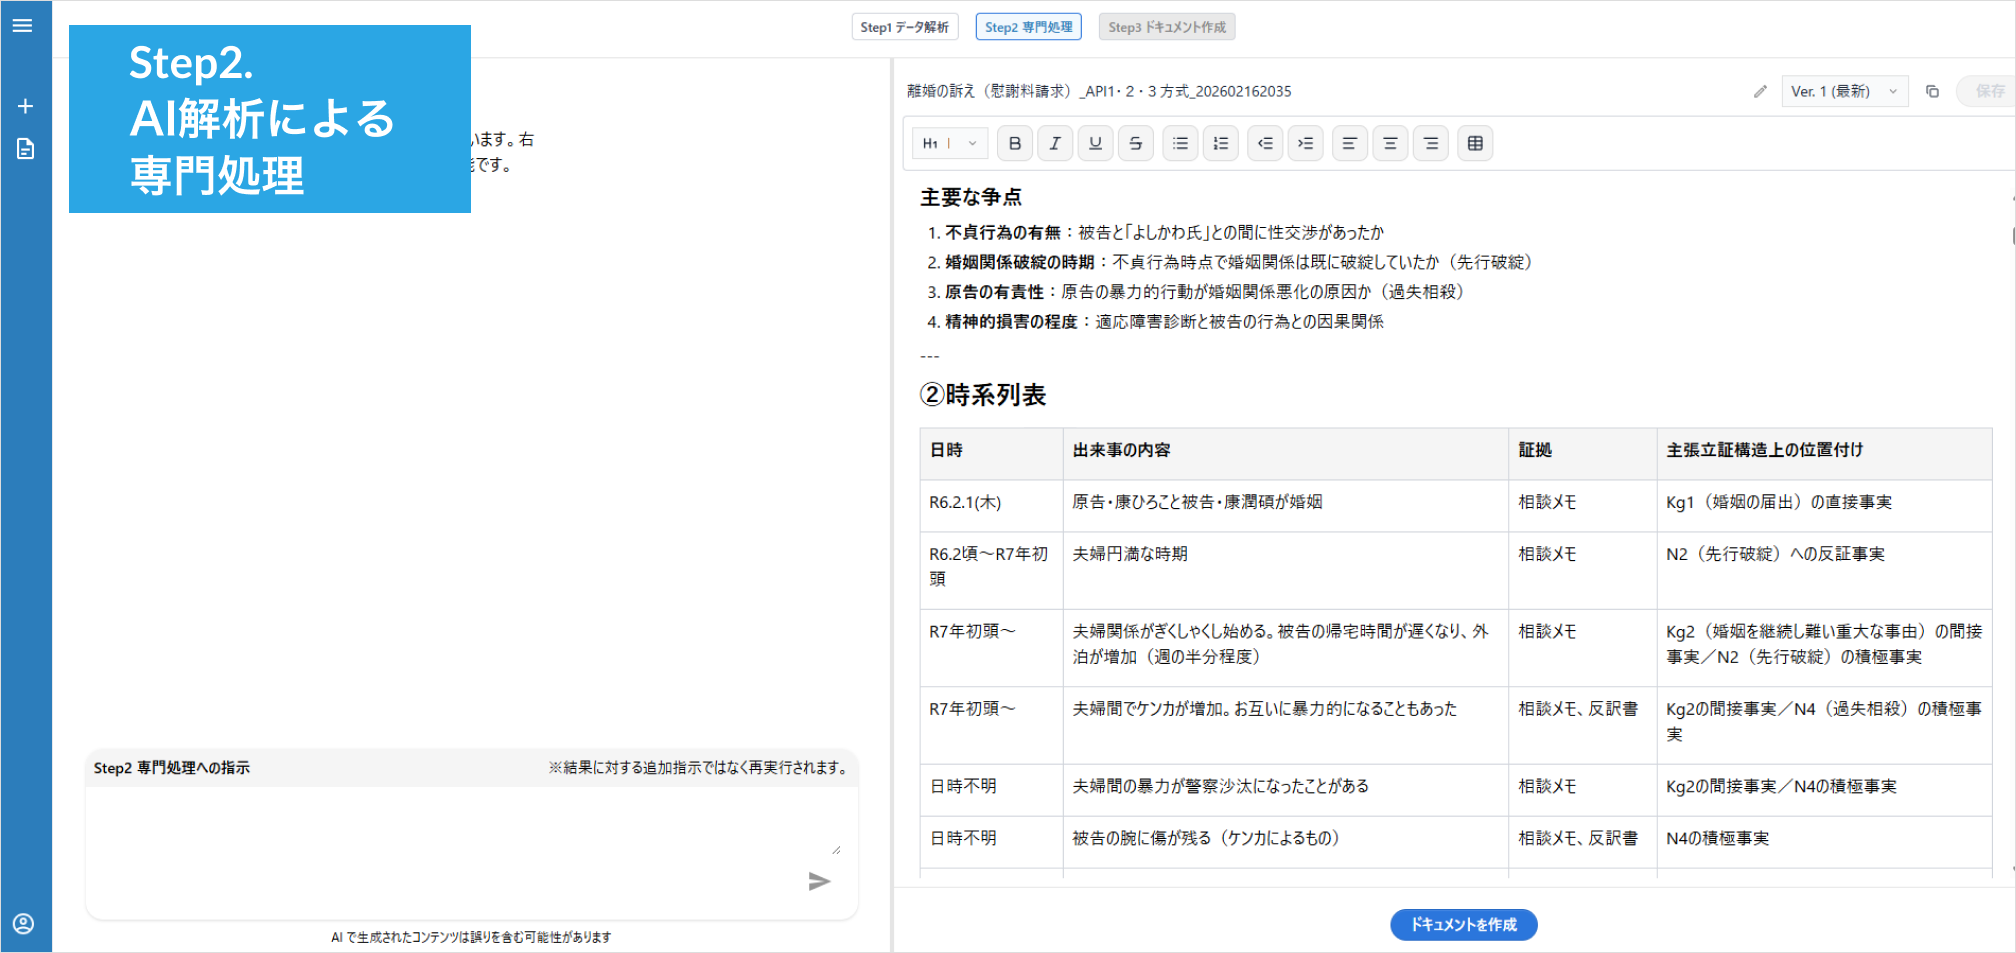This screenshot has height=953, width=2016.
Task: Insert a table using the table icon
Action: (1474, 144)
